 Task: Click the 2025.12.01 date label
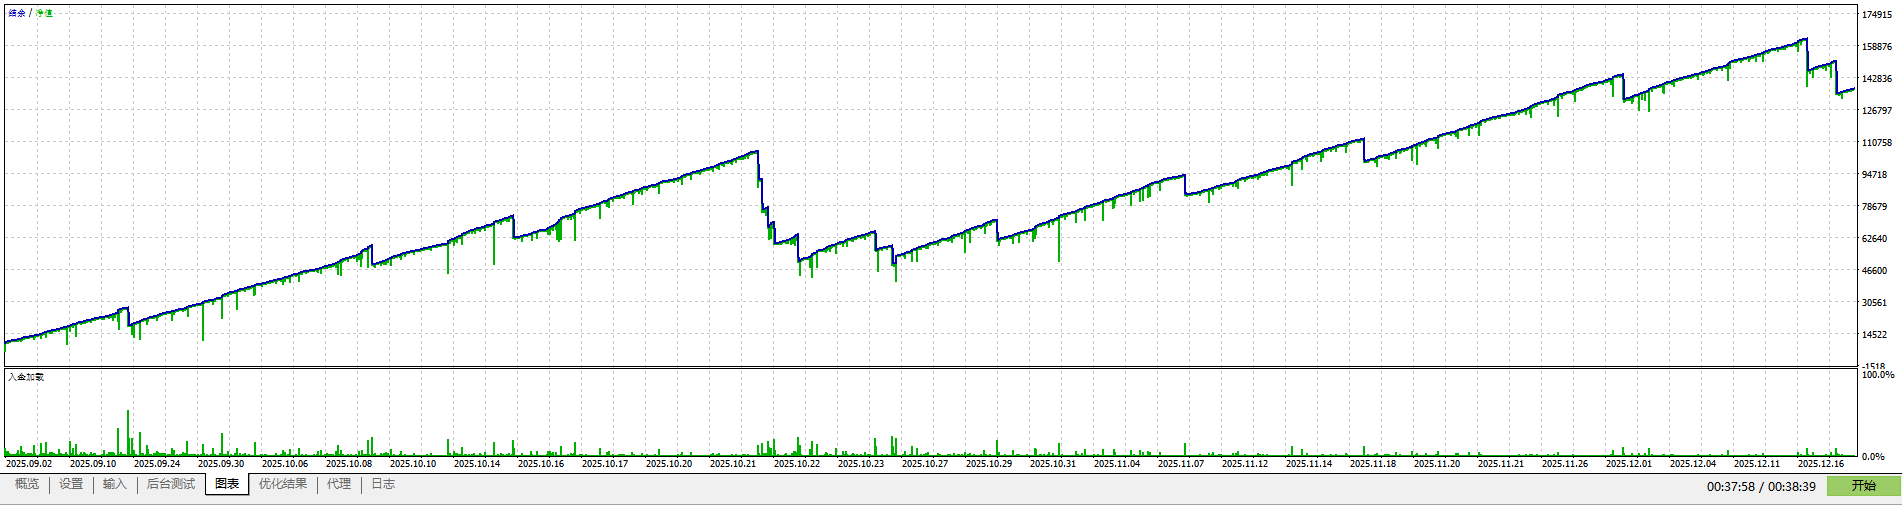(1629, 464)
